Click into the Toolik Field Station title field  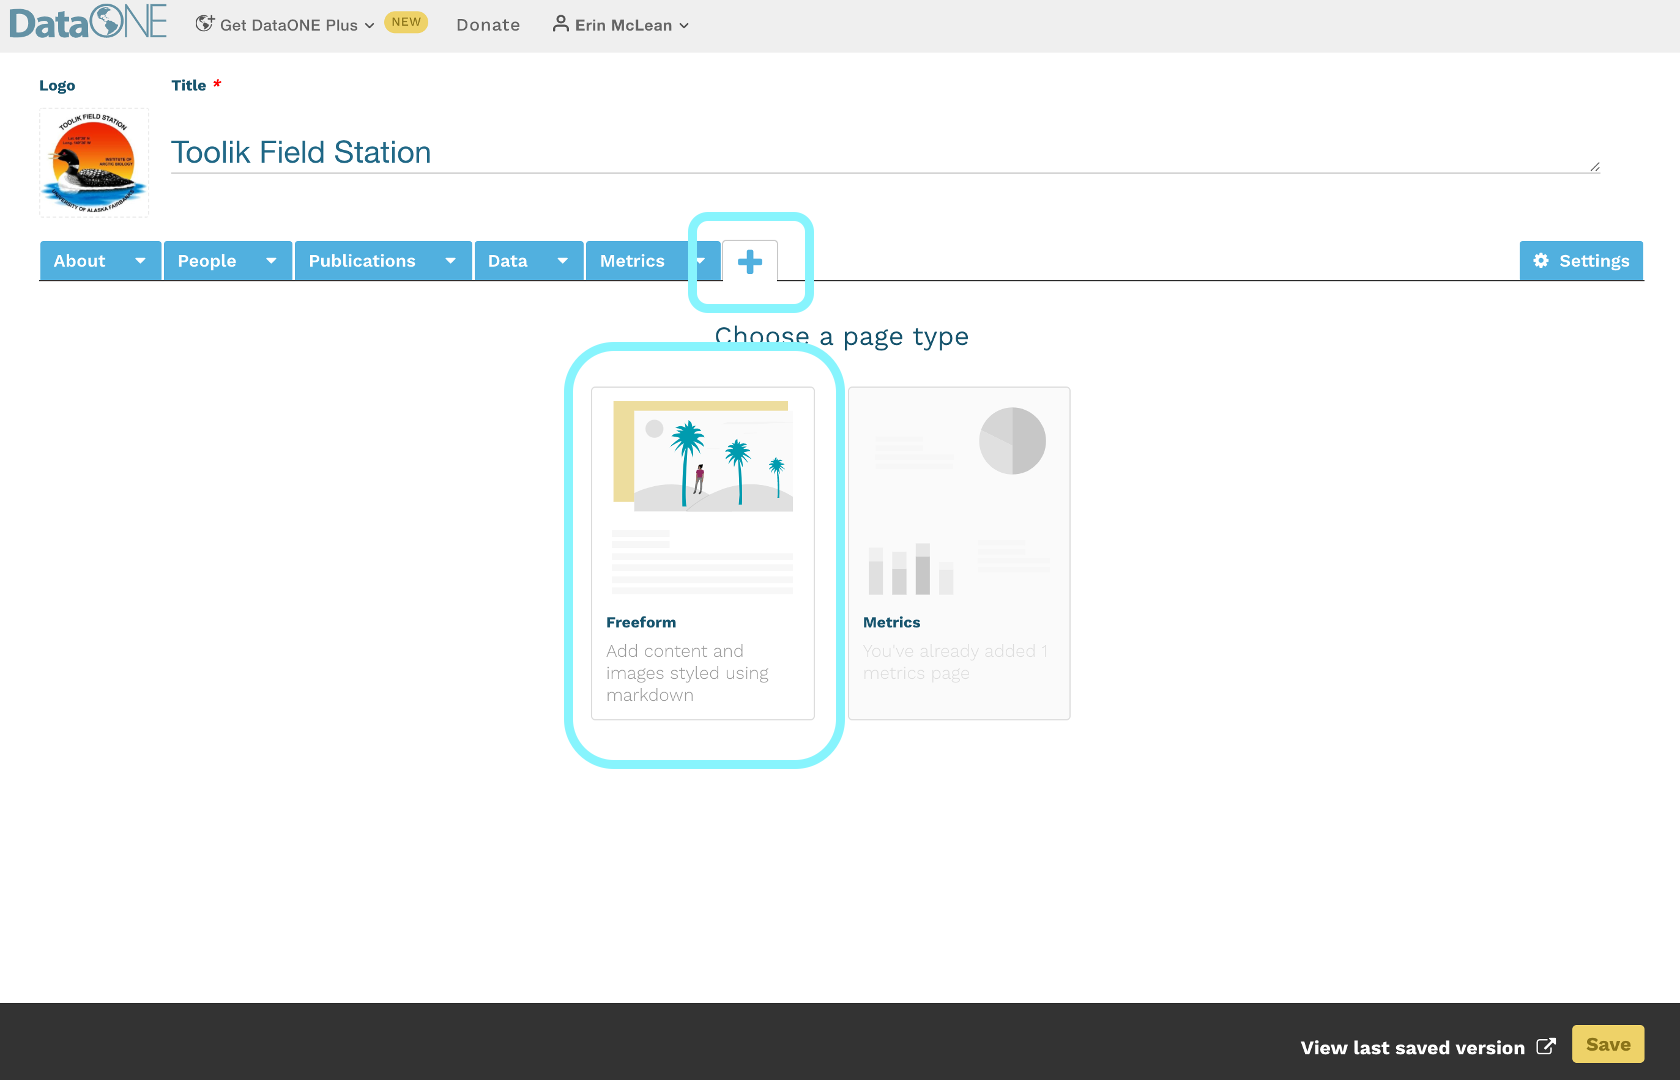click(x=885, y=152)
